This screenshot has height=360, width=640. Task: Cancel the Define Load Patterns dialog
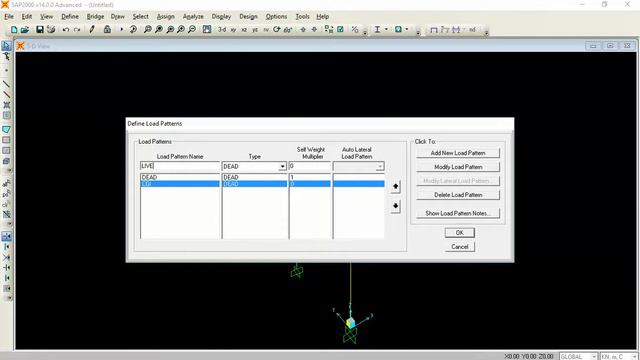460,247
